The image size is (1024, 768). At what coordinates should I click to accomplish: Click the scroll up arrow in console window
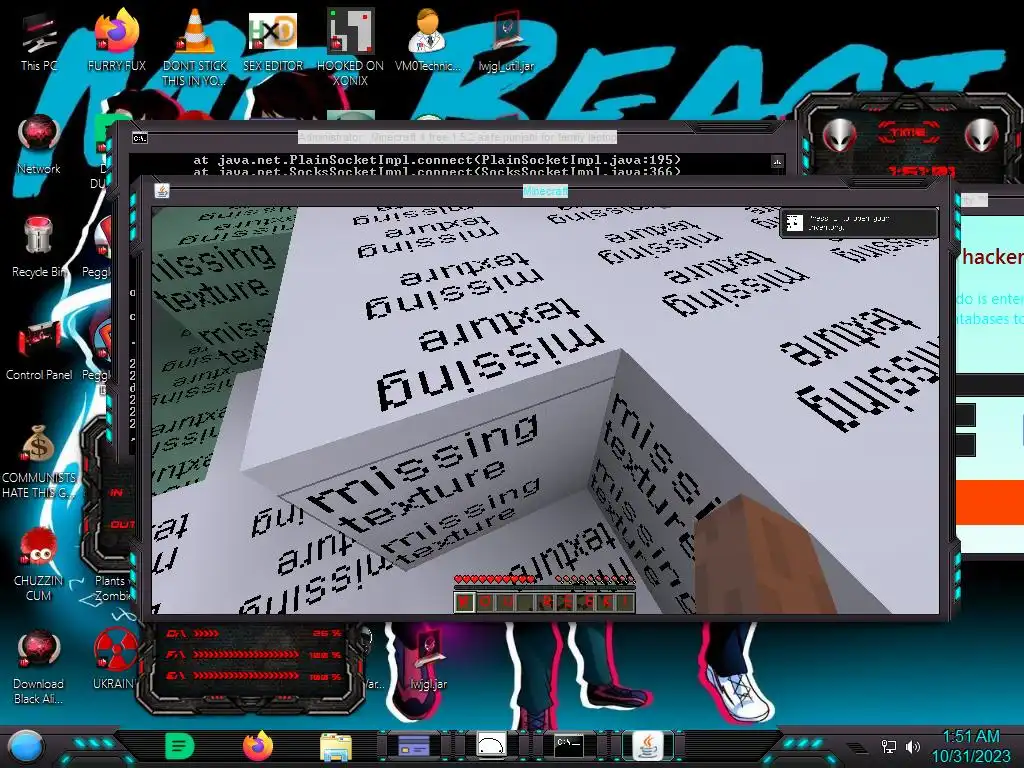(x=777, y=161)
